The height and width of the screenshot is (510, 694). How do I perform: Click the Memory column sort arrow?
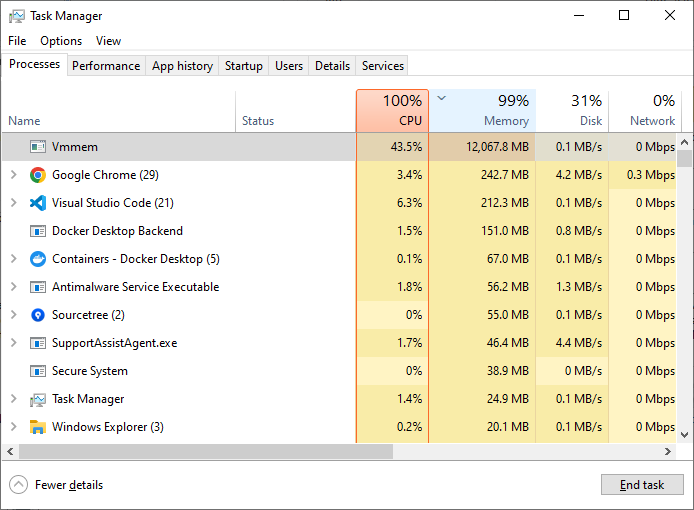441,98
